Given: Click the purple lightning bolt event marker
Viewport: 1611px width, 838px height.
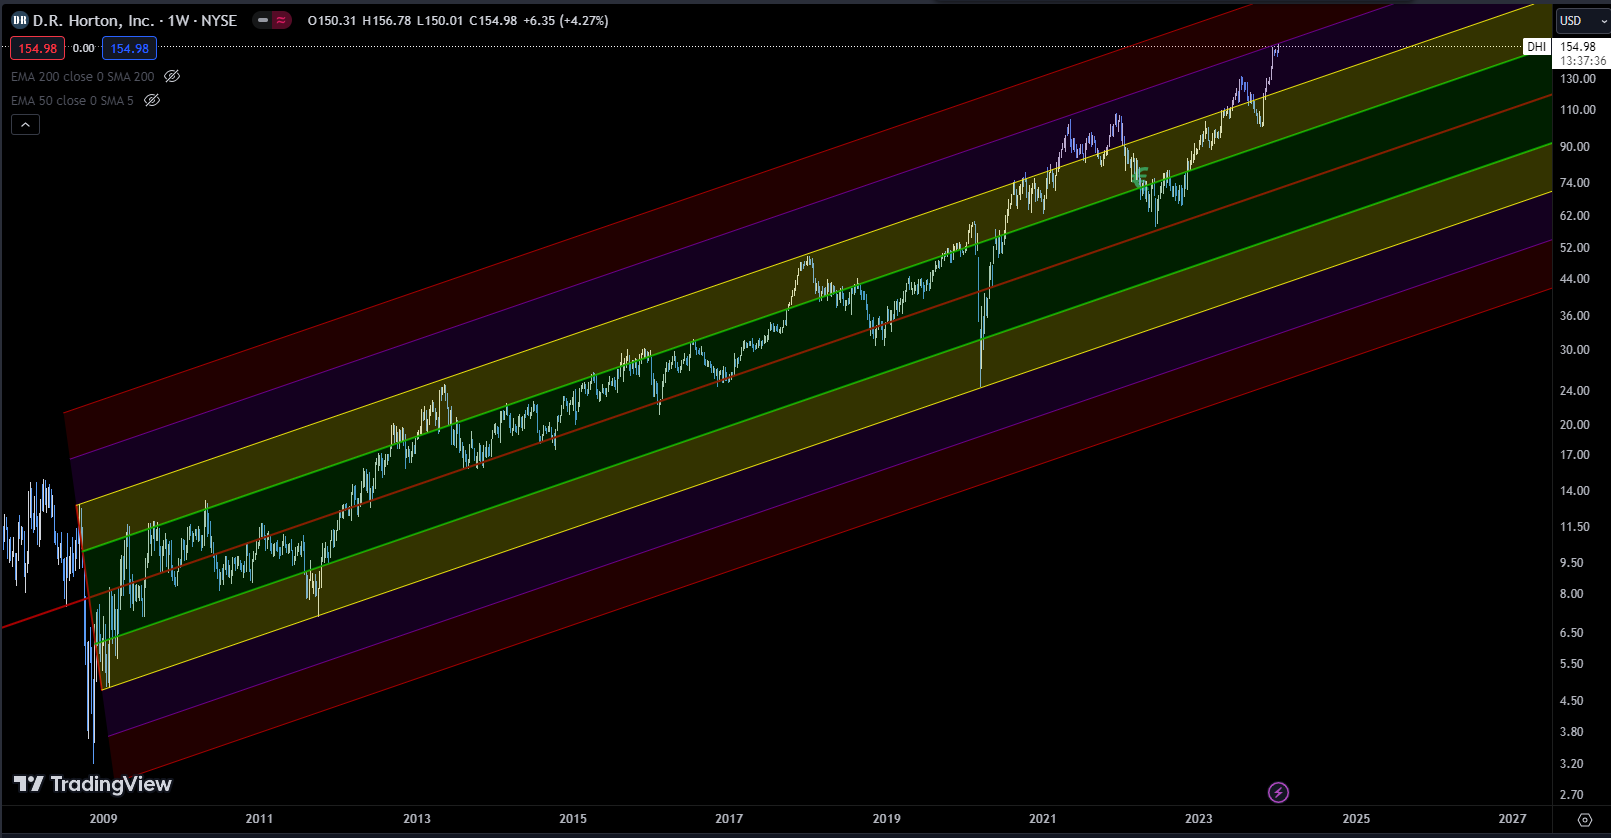Looking at the screenshot, I should click(x=1278, y=793).
